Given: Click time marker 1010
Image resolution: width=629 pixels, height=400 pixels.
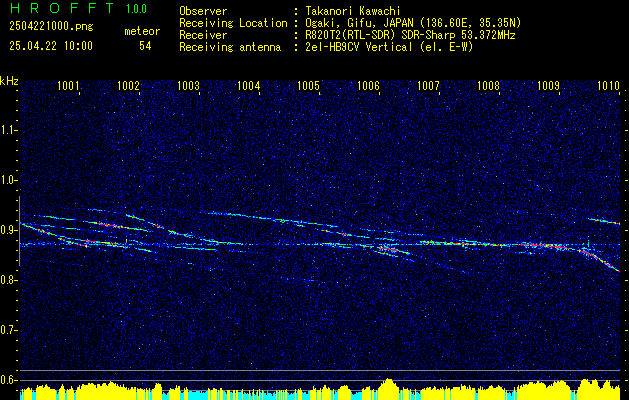Looking at the screenshot, I should pos(608,85).
